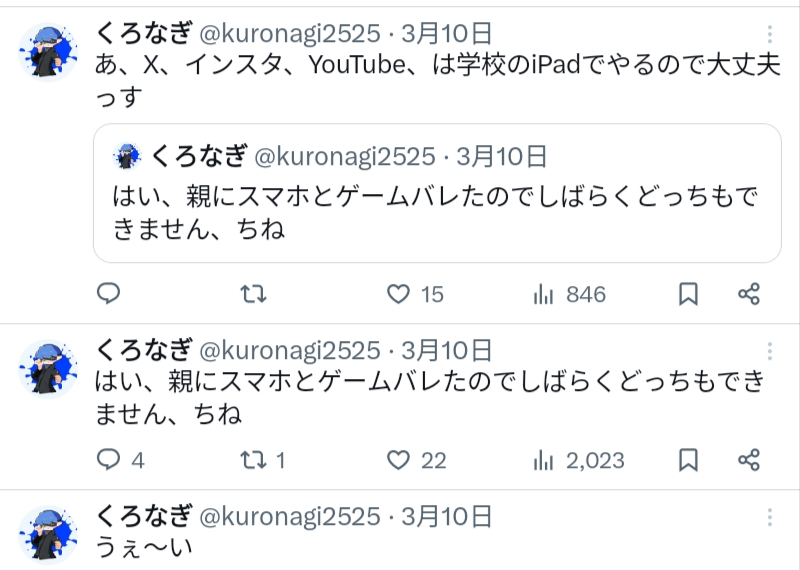Bookmark the school iPad tweet
The image size is (800, 570).
point(688,294)
